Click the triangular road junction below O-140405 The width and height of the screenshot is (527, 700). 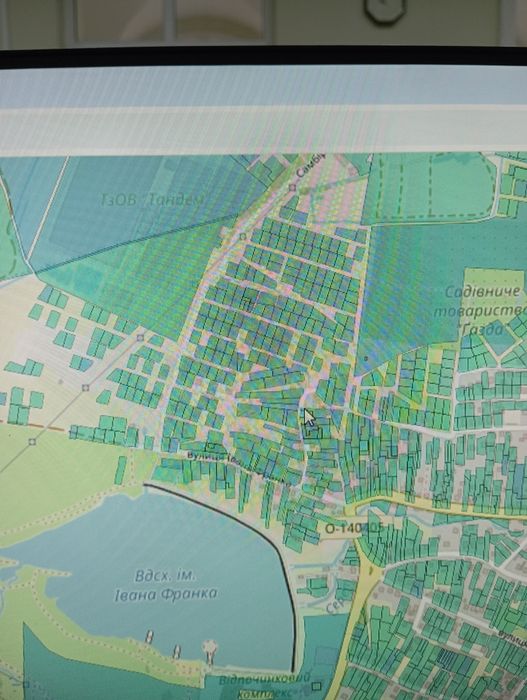(x=370, y=570)
